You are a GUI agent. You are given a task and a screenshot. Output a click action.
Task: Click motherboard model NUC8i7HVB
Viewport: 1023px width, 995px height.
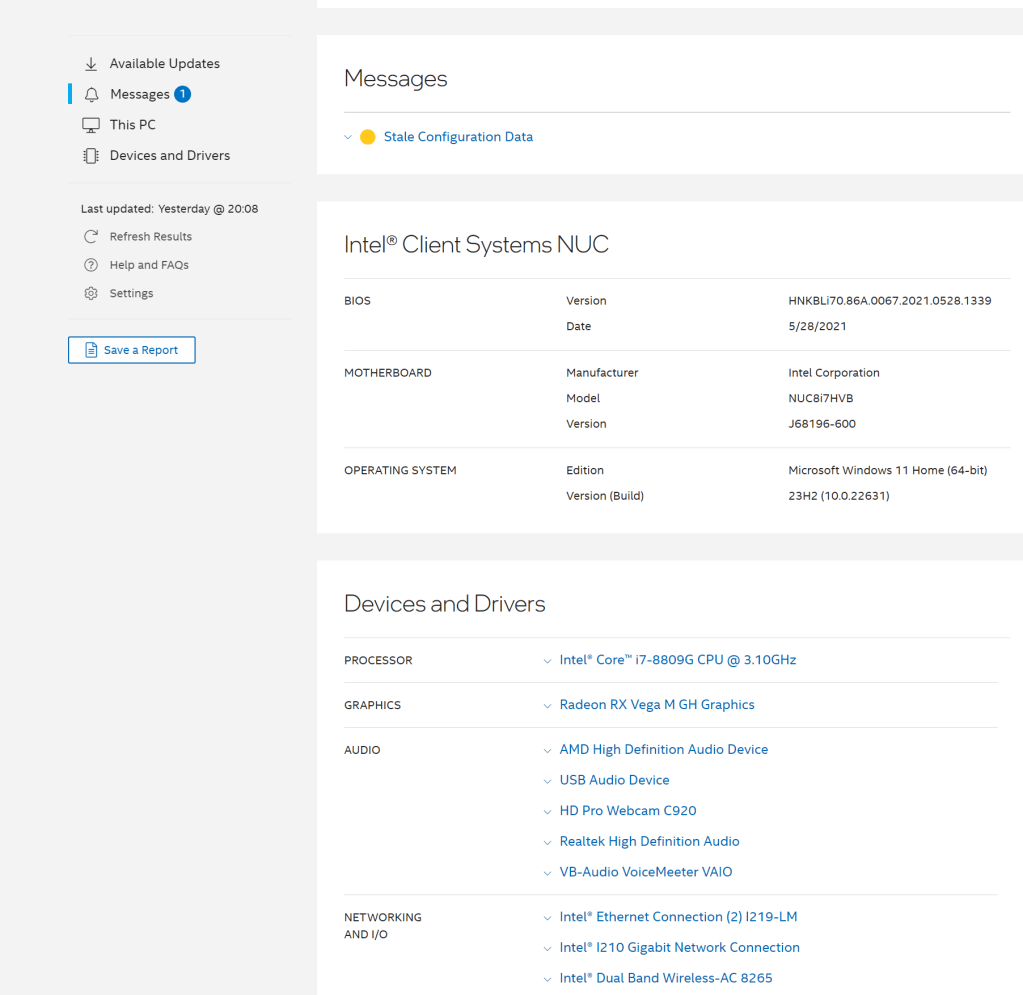click(821, 399)
